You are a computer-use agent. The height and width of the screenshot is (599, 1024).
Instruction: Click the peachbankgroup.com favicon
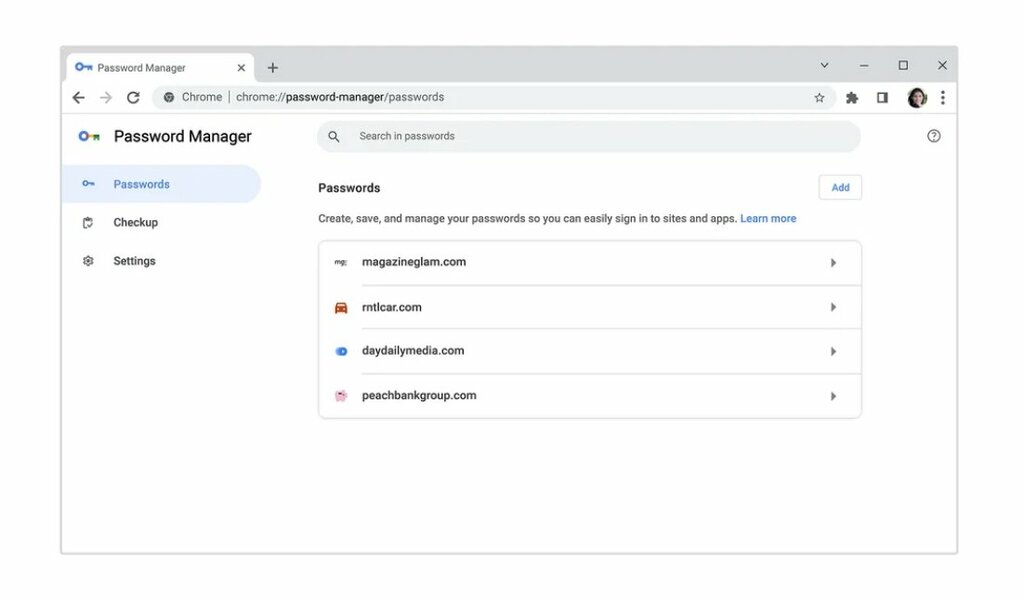[x=341, y=396]
